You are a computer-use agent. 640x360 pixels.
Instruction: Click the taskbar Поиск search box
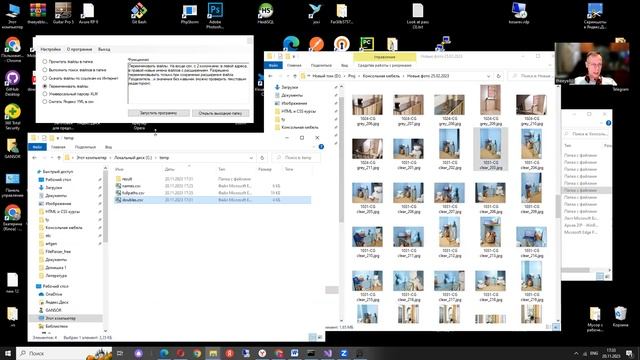64,353
